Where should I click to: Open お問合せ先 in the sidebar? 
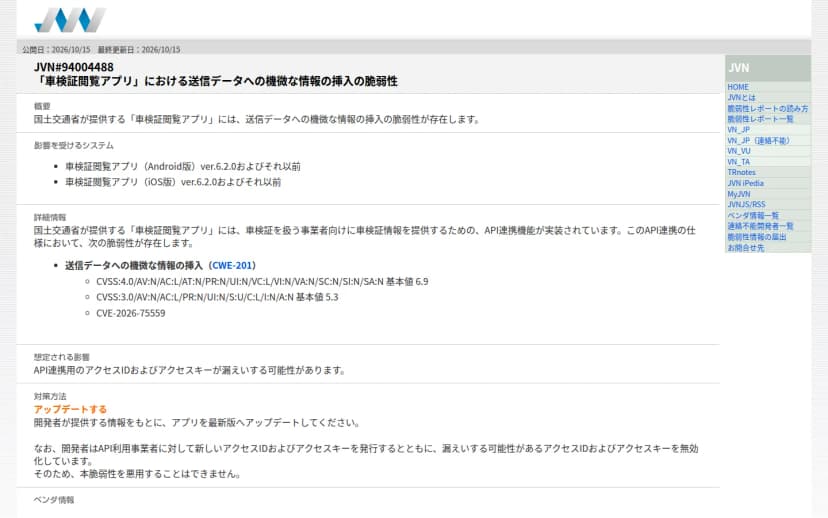pyautogui.click(x=746, y=248)
